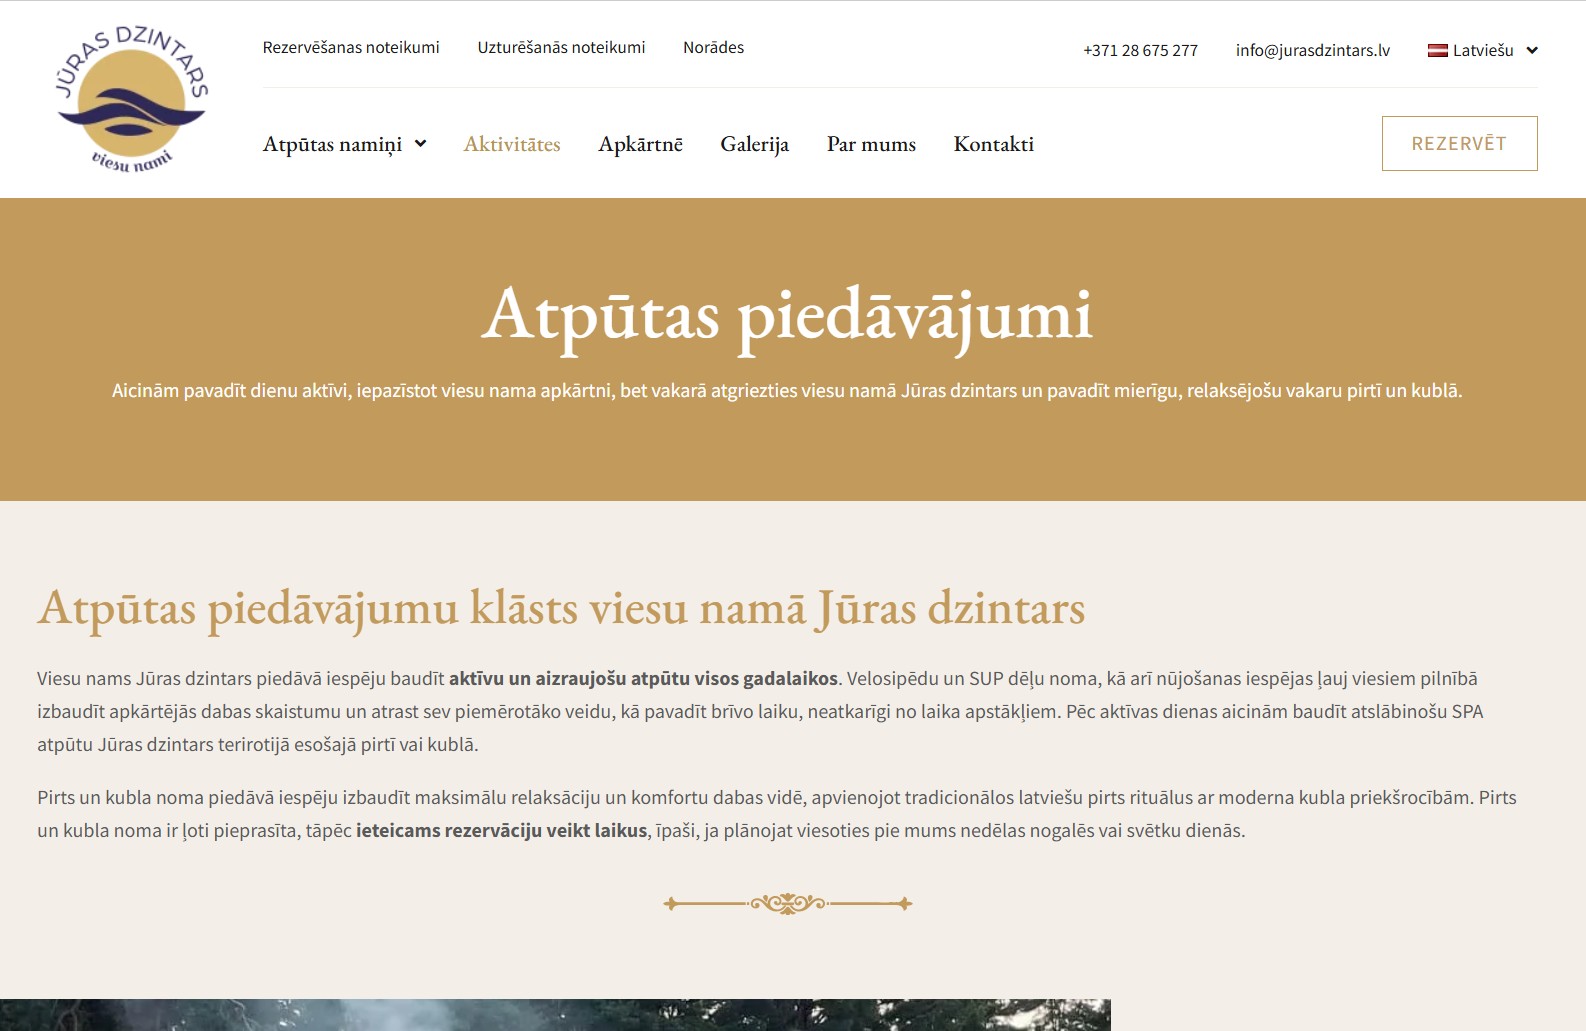Open the Atpūtas namiņi menu item
Screen dimensions: 1586x1031
click(332, 144)
